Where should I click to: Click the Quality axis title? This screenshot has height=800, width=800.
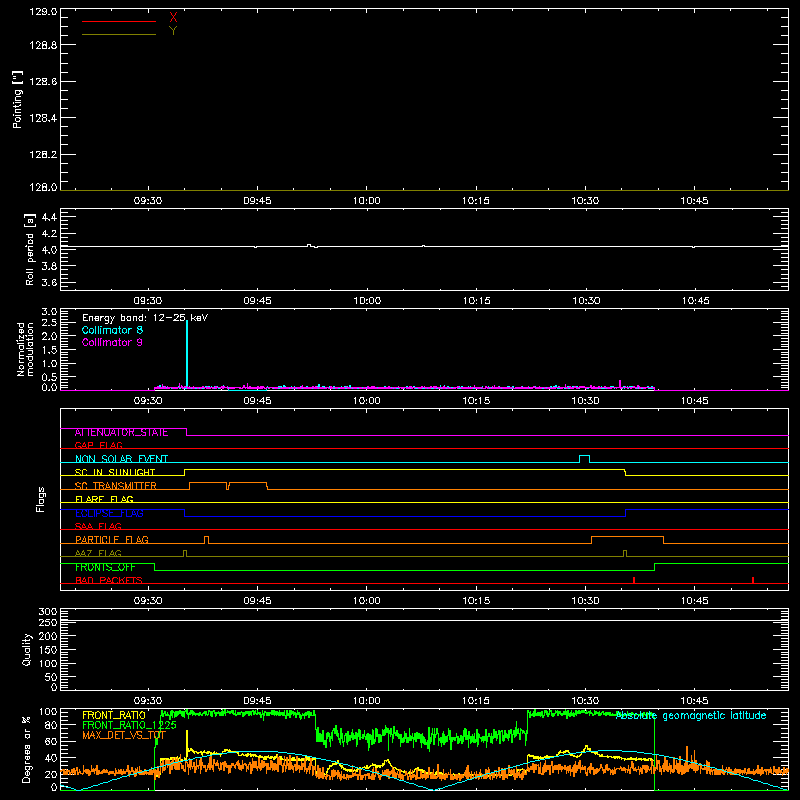(x=27, y=649)
